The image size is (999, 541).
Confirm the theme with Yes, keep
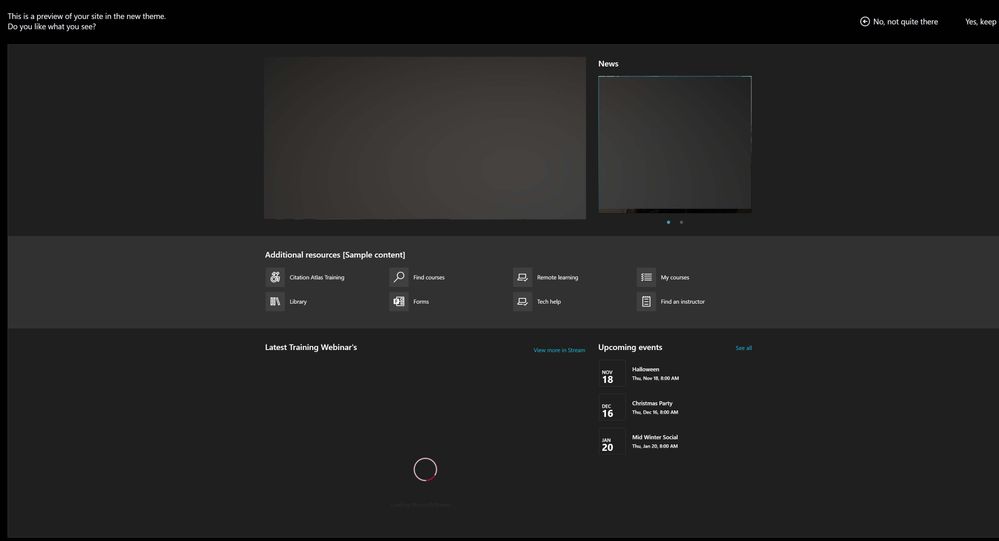pos(981,22)
